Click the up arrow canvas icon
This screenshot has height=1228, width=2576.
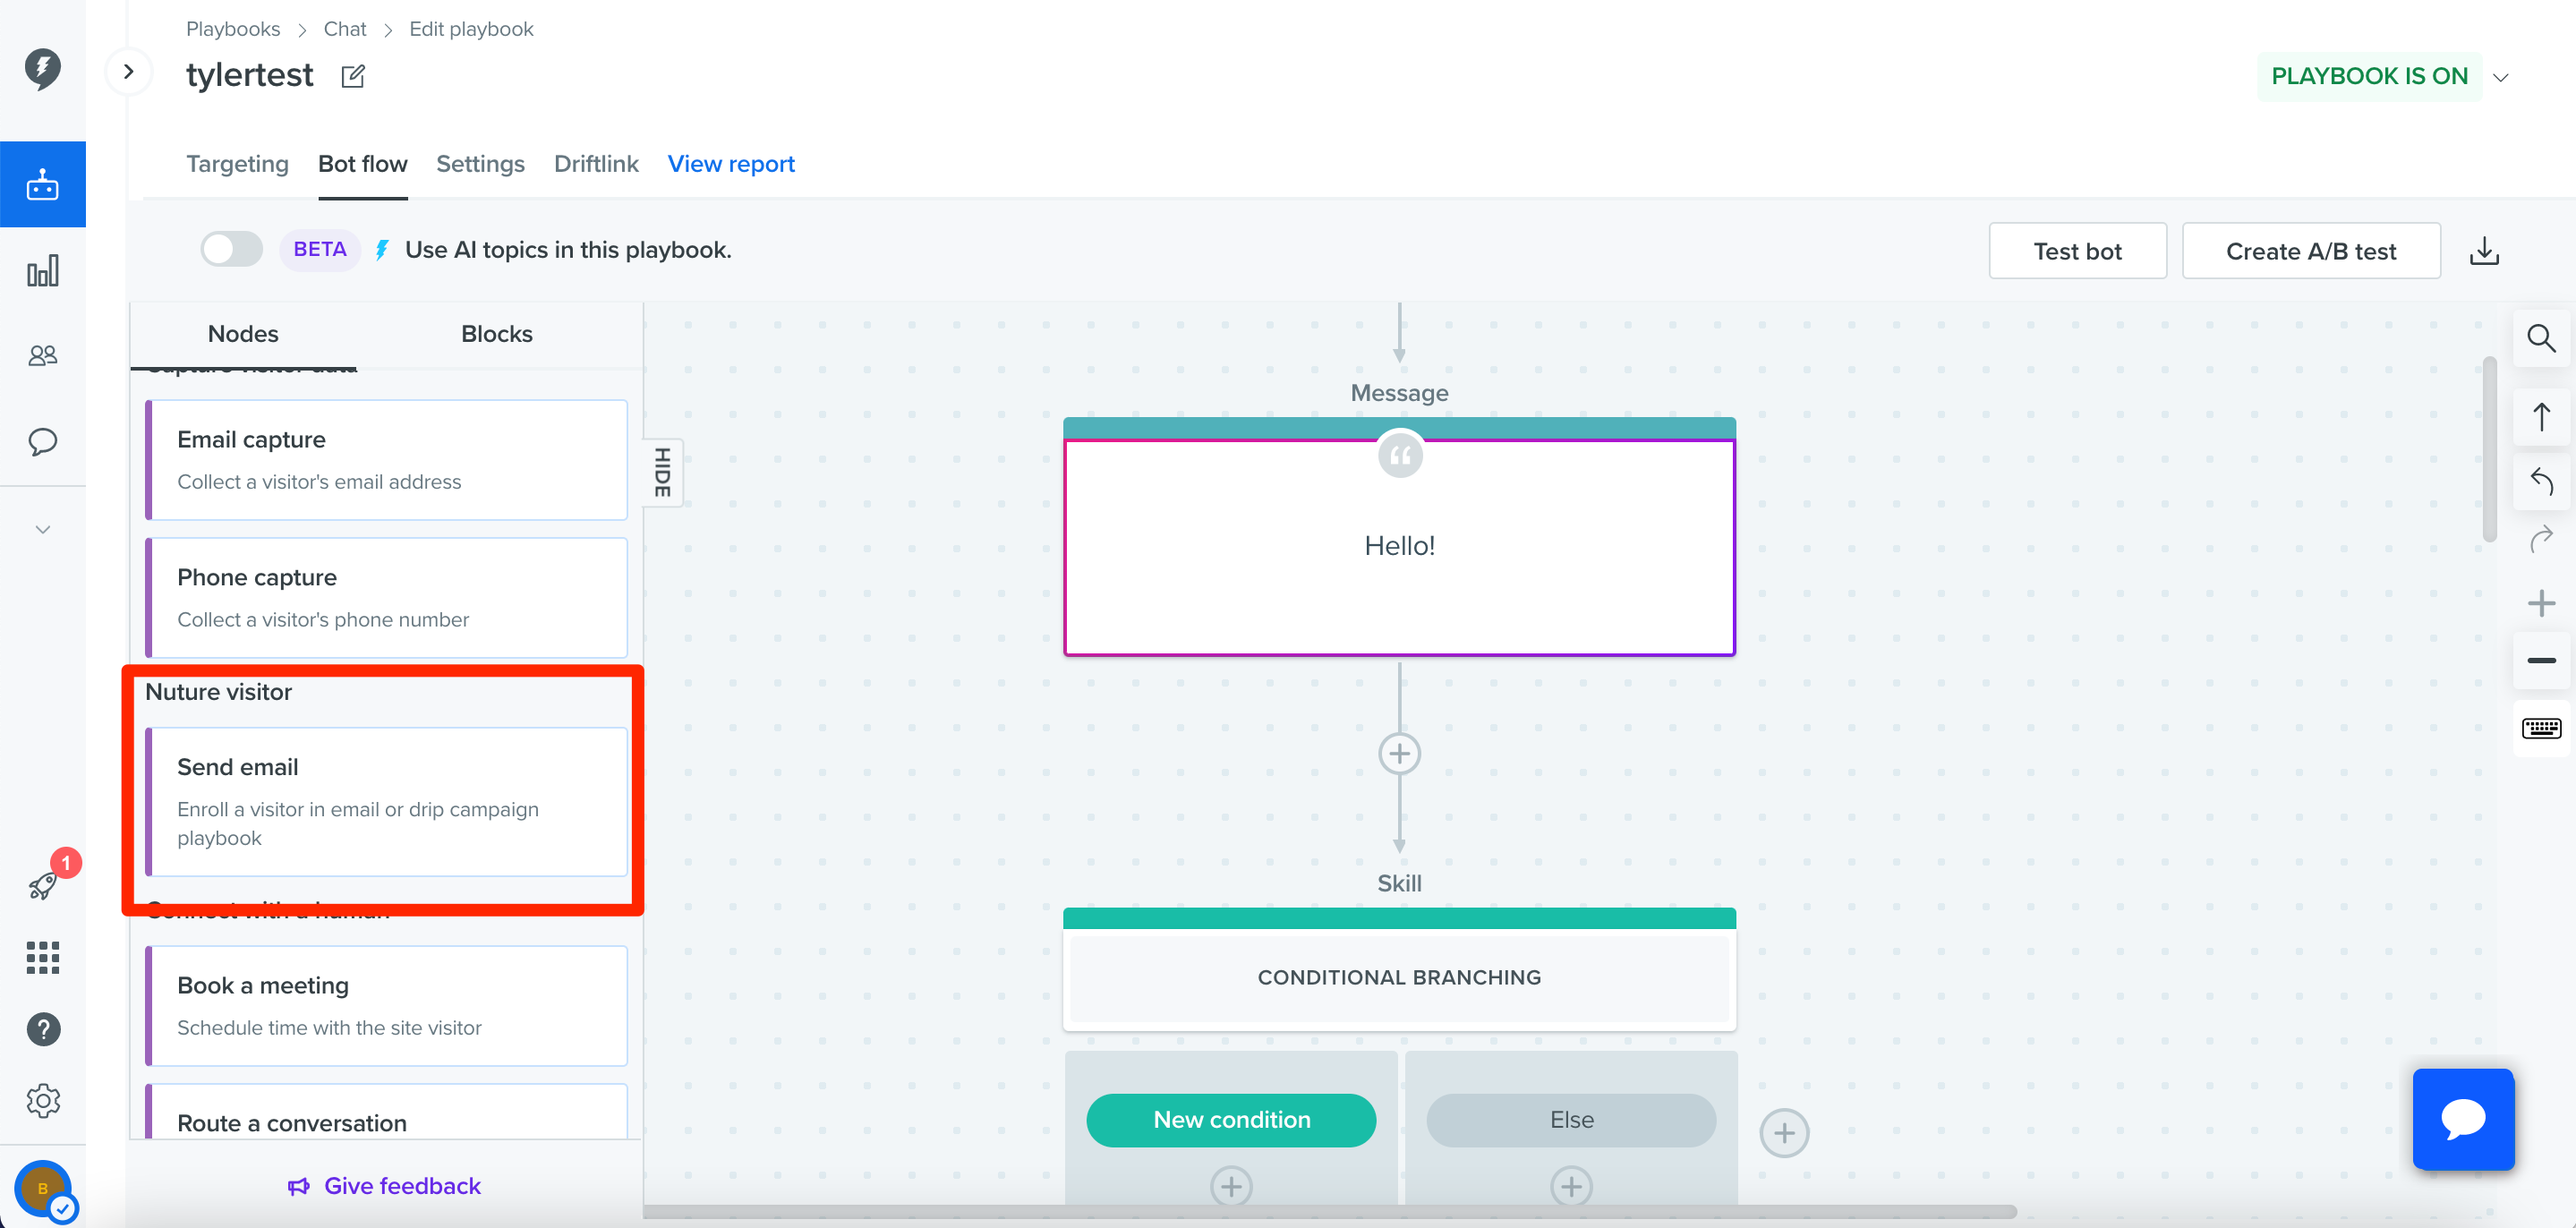tap(2541, 416)
